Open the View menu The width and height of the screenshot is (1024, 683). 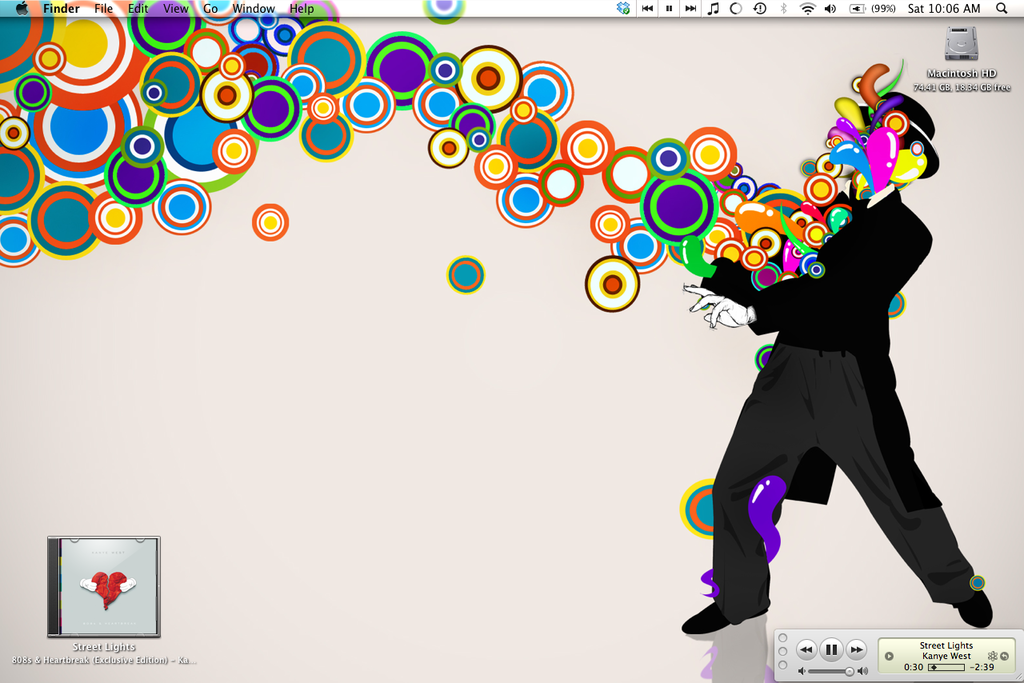click(x=175, y=8)
